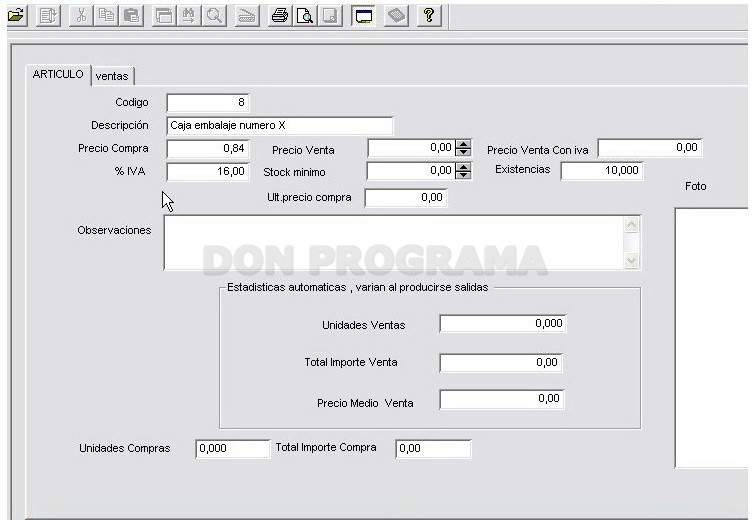Screen dimensions: 752x520
Task: Increase Stock minimo with up arrow
Action: [x=463, y=167]
